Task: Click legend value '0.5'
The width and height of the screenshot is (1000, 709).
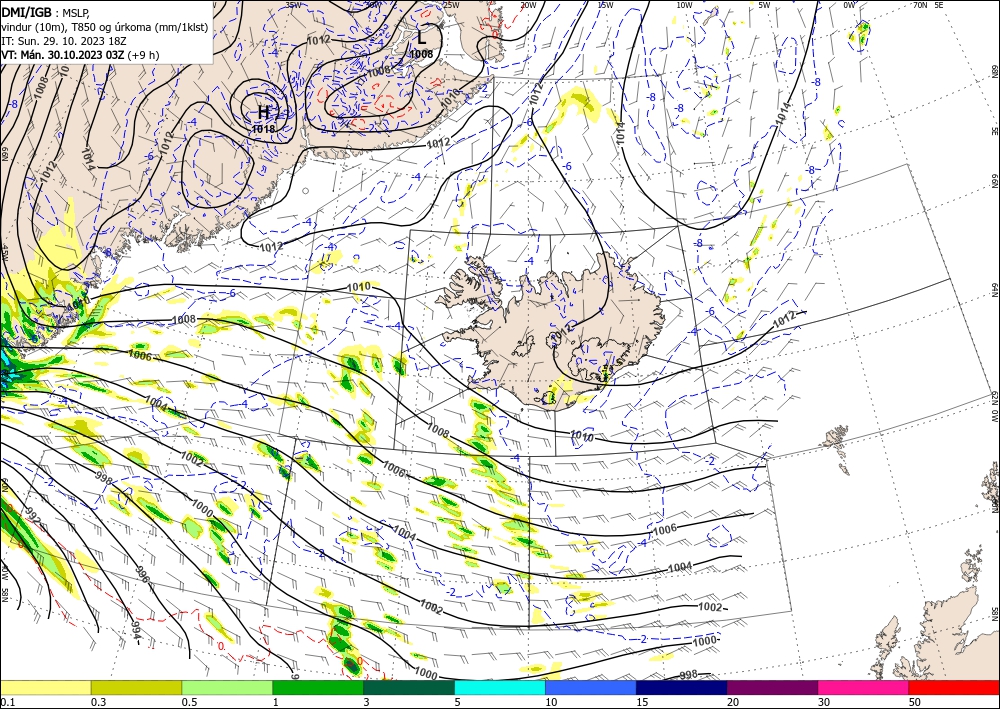Action: tap(189, 702)
